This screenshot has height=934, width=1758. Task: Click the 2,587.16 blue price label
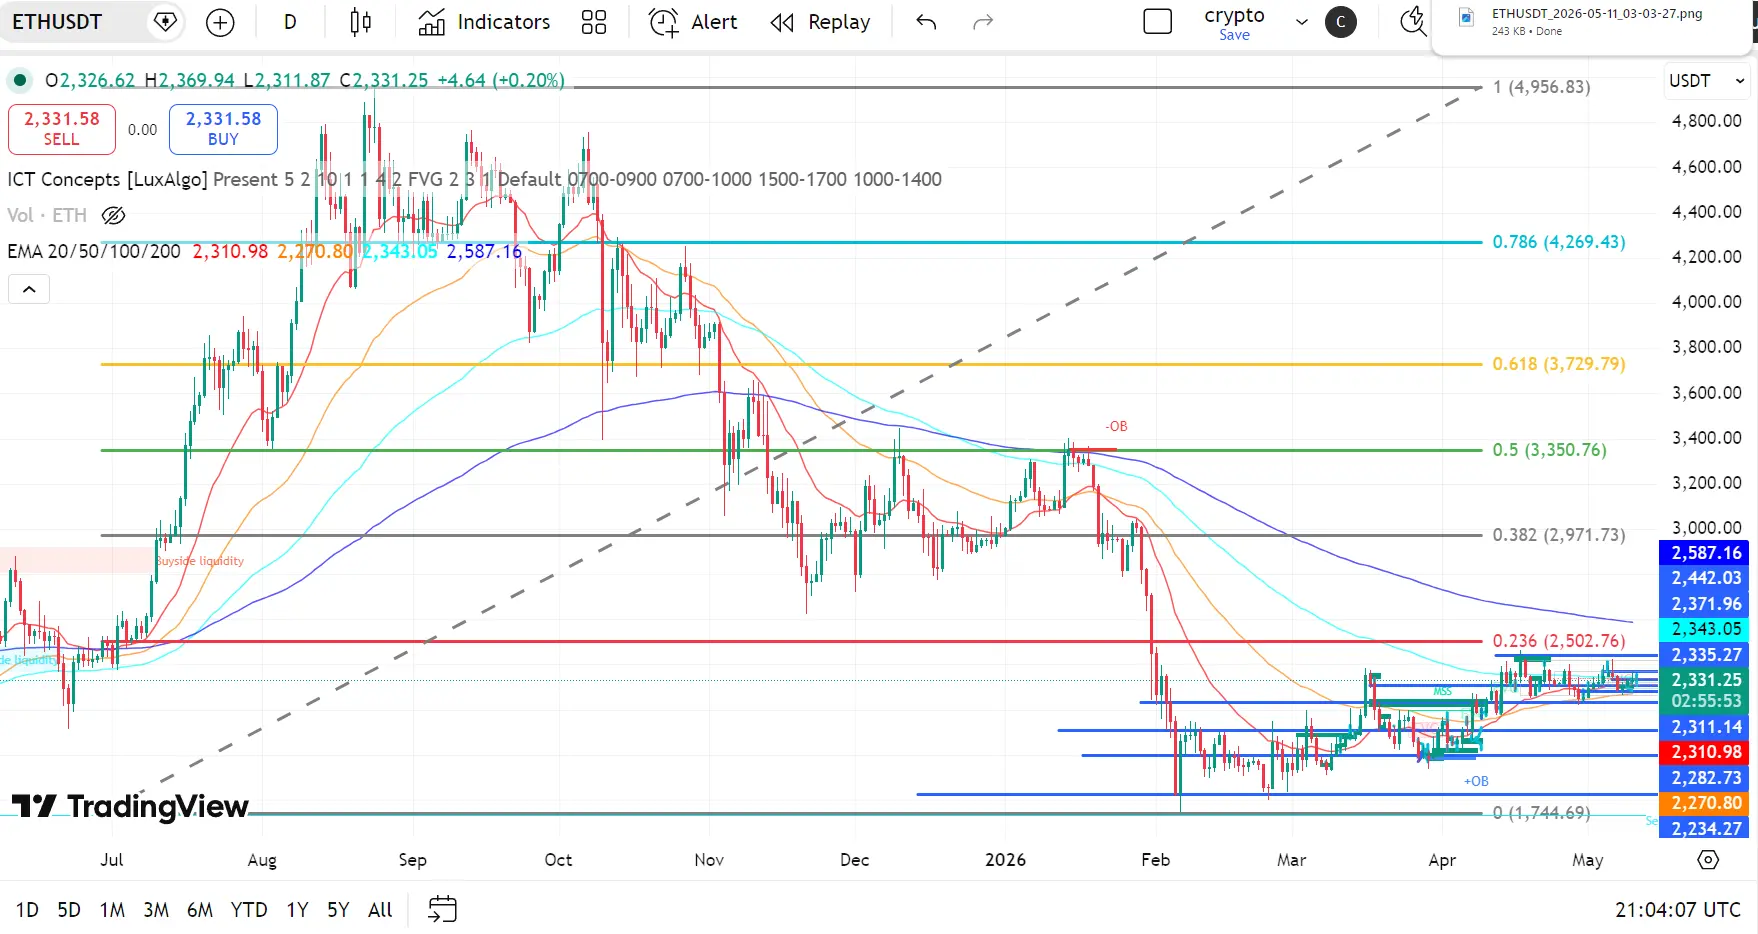click(x=1706, y=553)
